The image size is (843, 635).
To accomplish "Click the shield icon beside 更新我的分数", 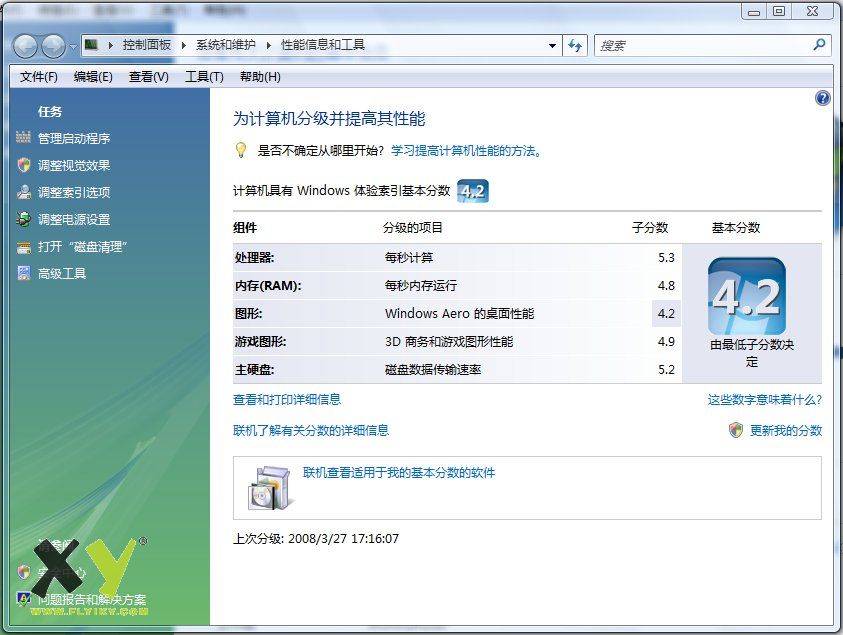I will 736,430.
